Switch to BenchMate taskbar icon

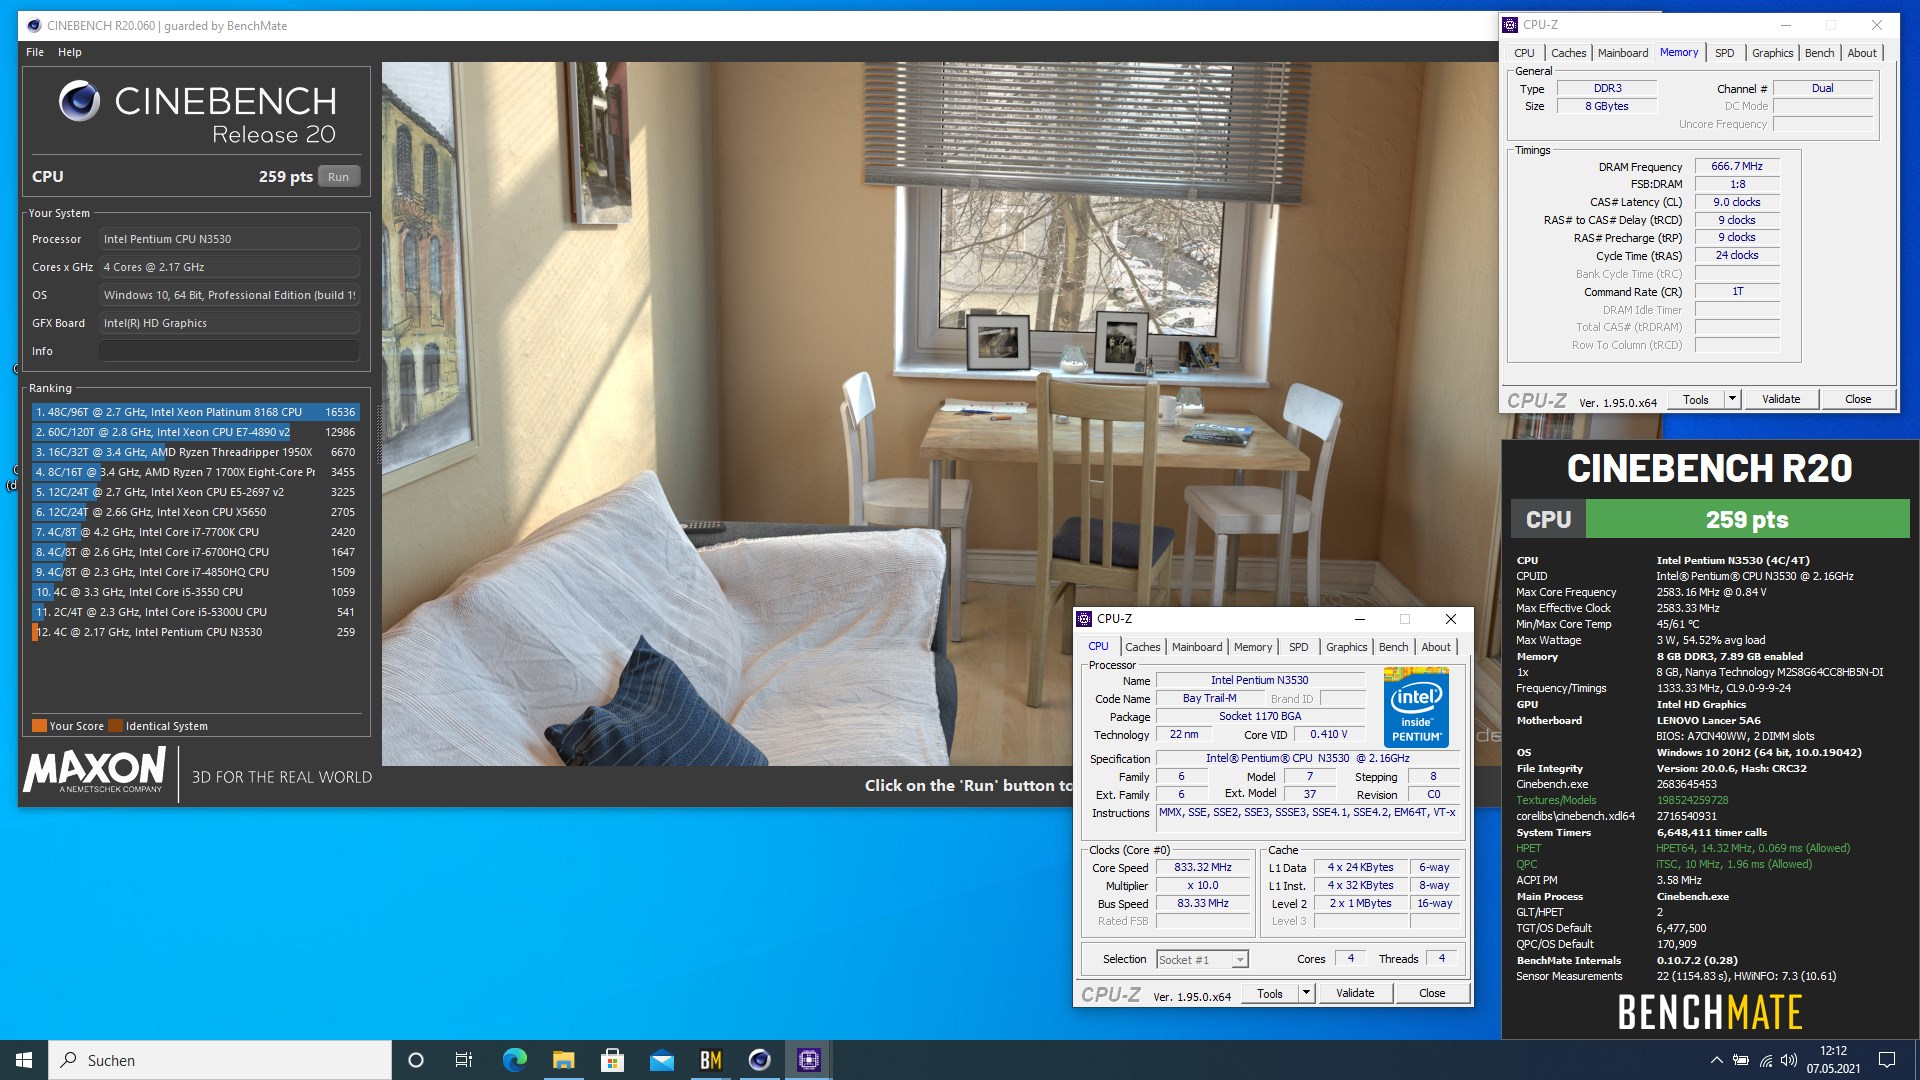click(710, 1060)
